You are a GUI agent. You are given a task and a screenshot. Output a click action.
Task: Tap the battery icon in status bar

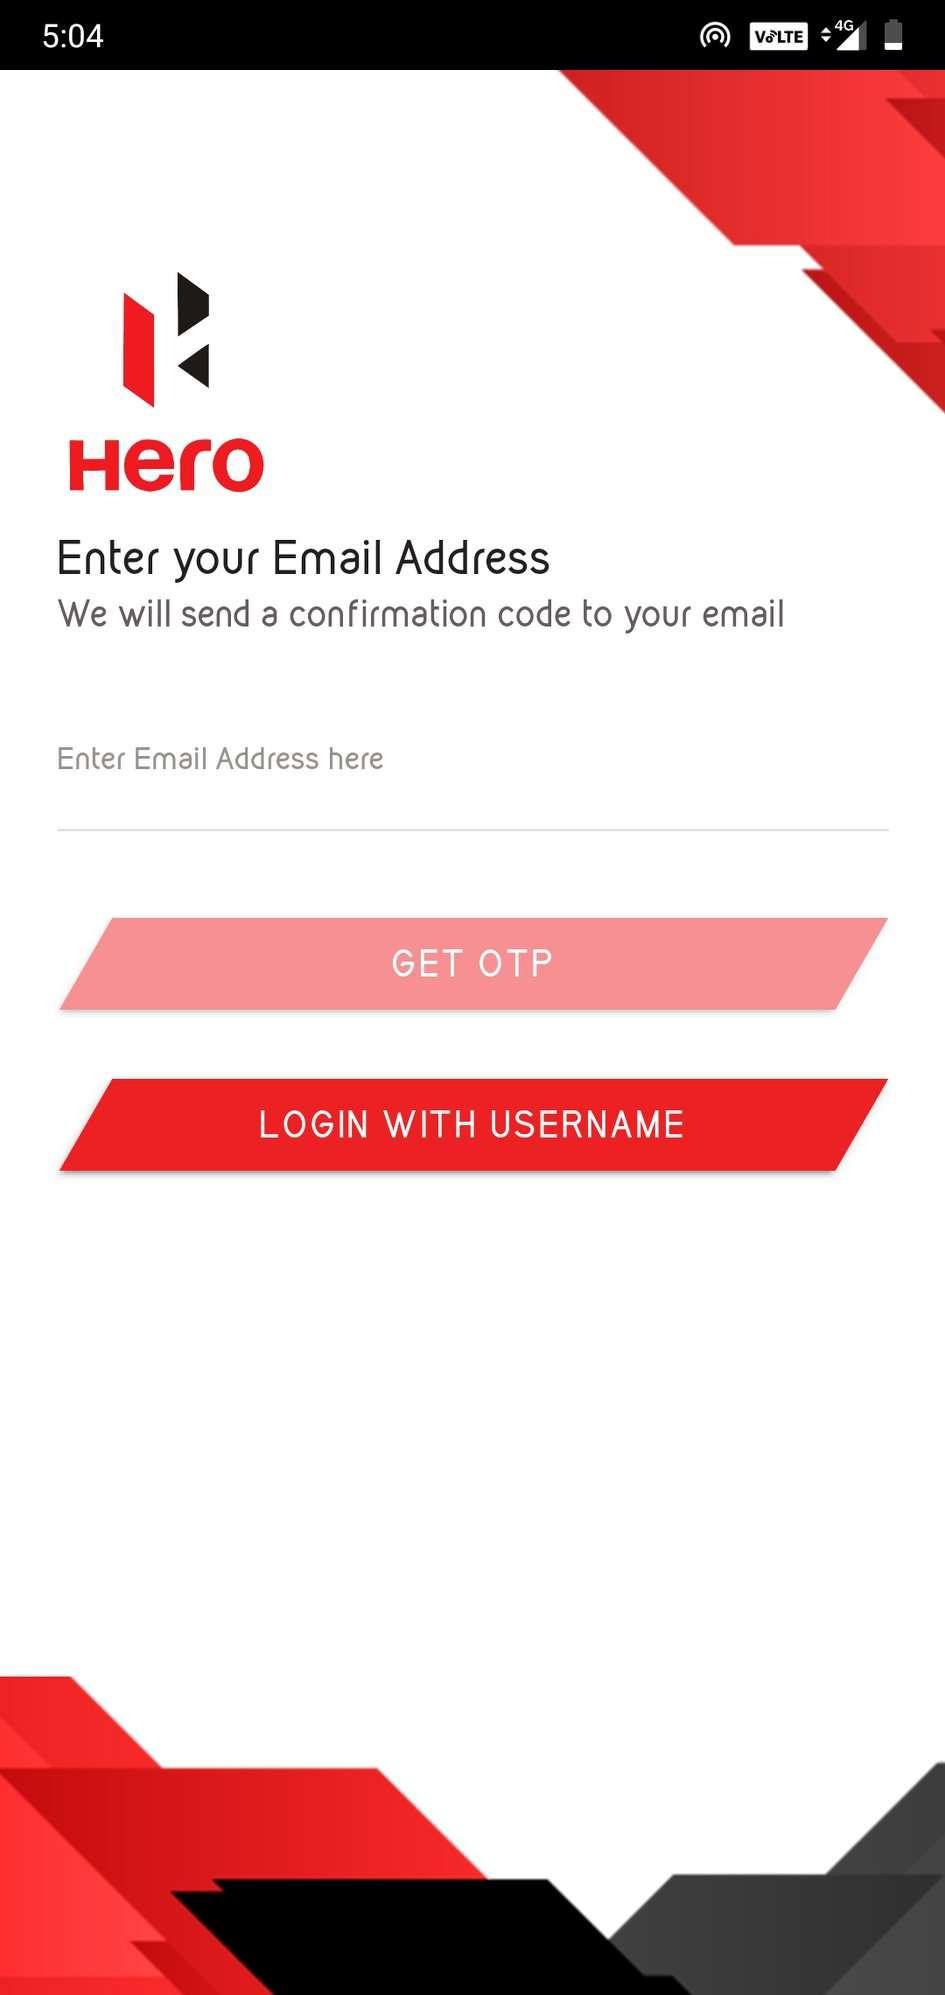click(894, 36)
